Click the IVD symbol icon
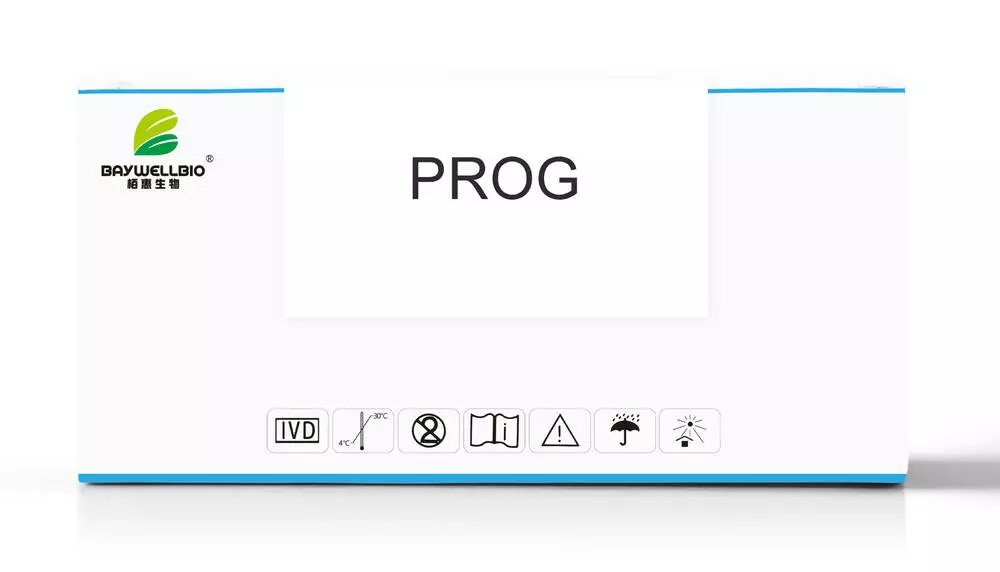1000x572 pixels. tap(297, 430)
